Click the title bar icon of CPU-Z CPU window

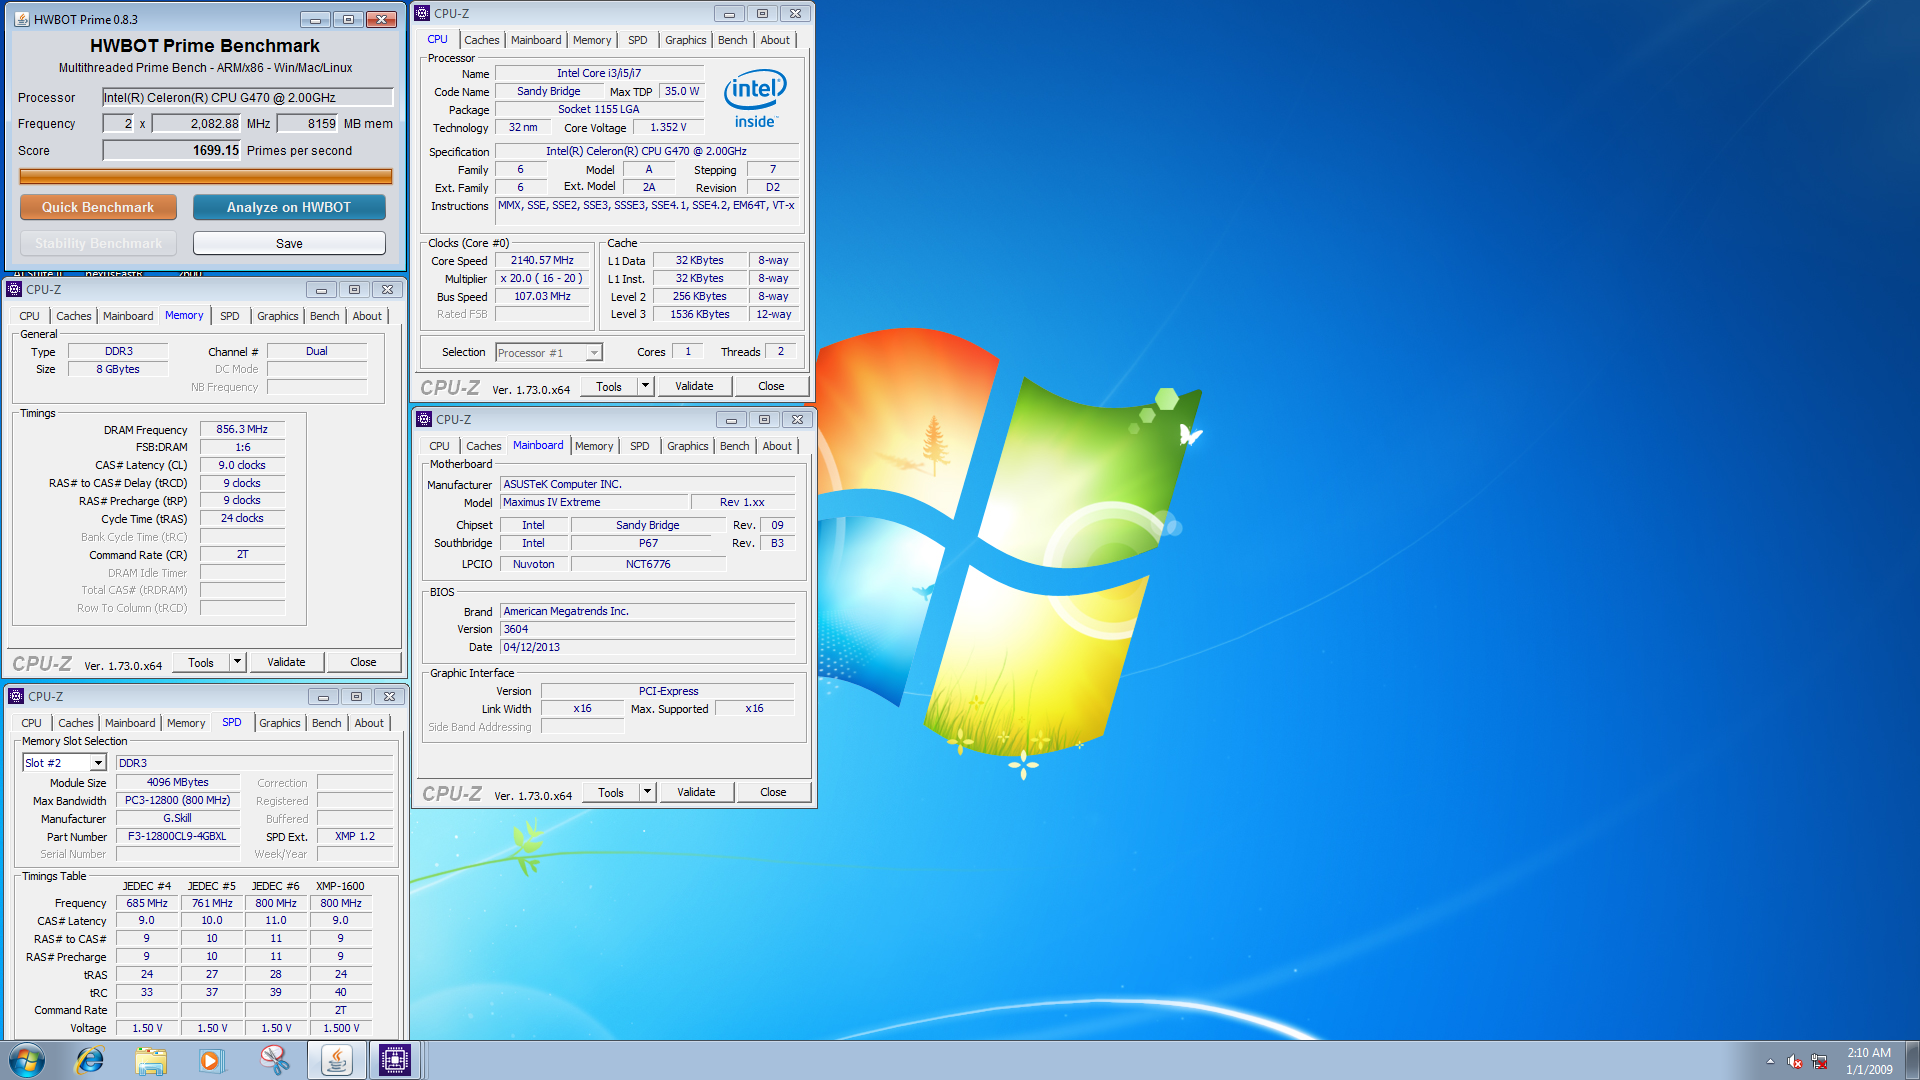click(x=423, y=14)
